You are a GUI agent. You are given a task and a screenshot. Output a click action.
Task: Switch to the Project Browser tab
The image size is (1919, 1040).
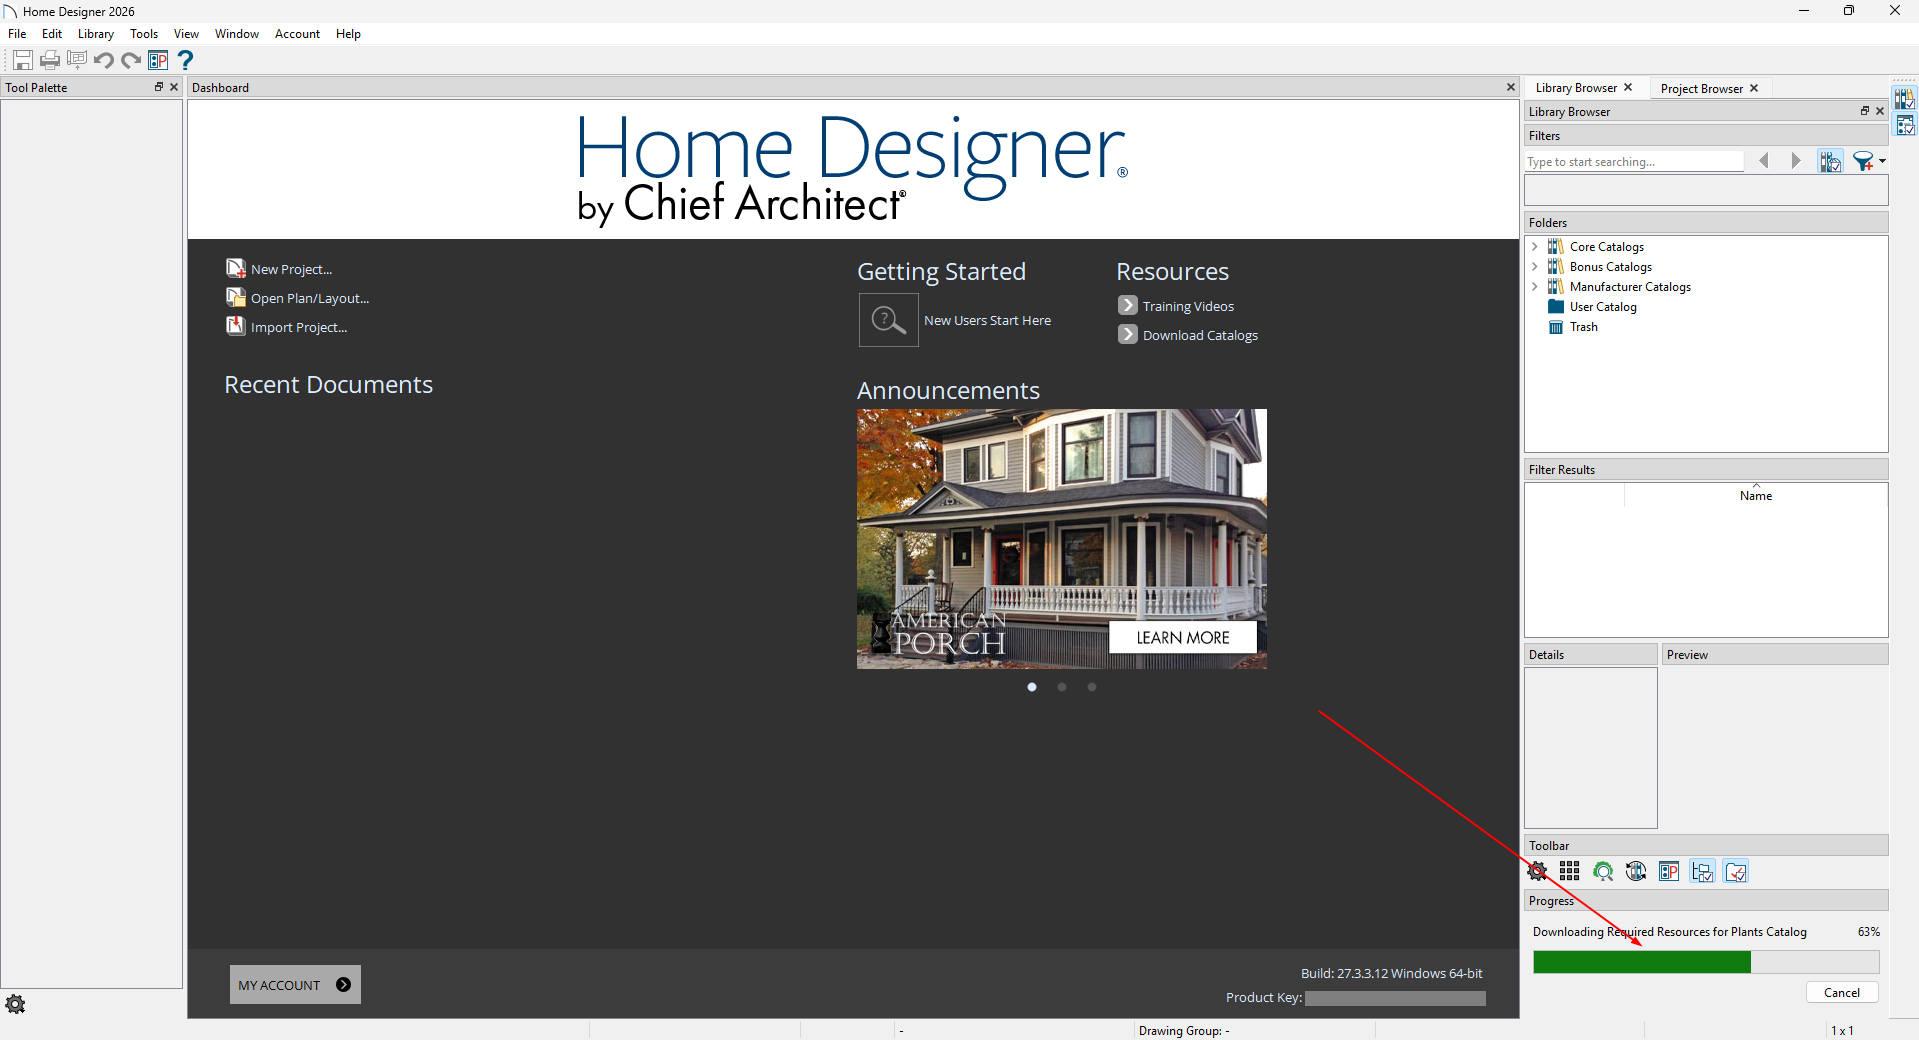pyautogui.click(x=1701, y=88)
